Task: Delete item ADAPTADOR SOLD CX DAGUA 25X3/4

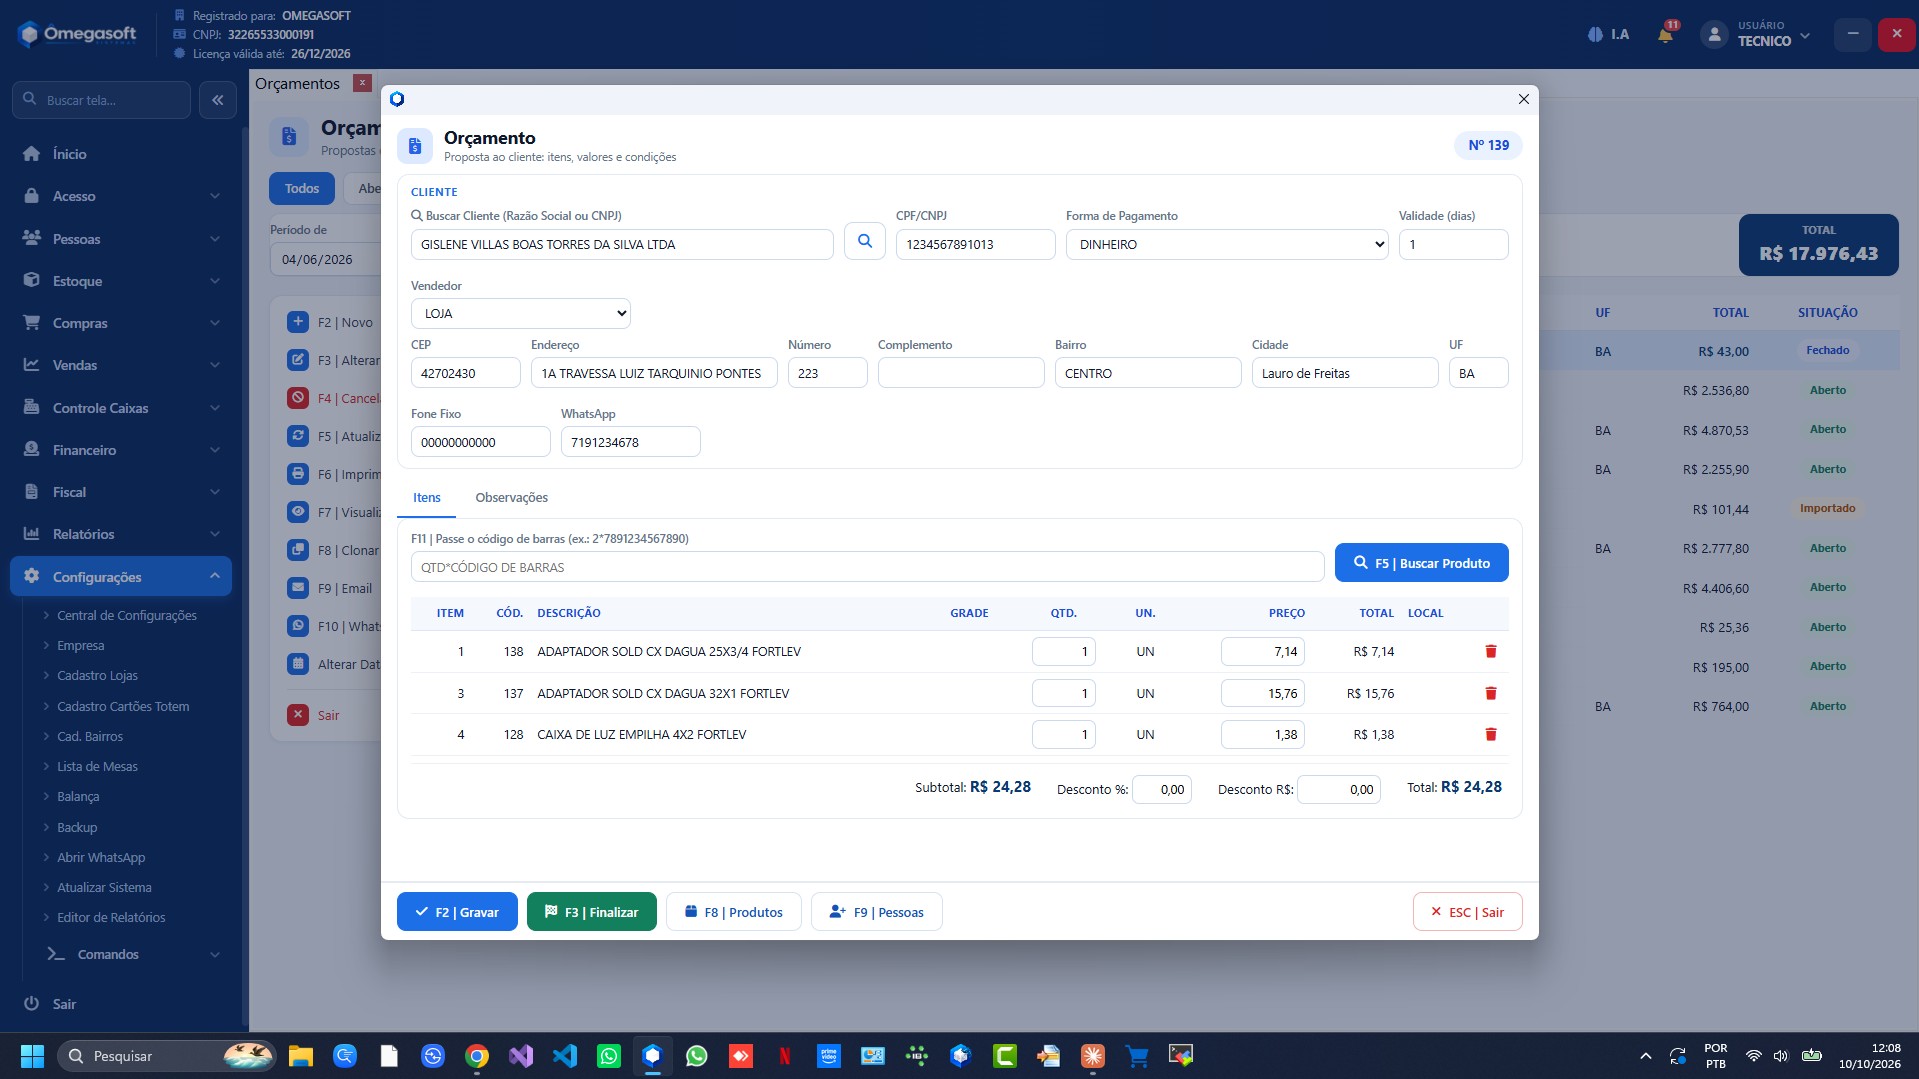Action: pos(1490,652)
